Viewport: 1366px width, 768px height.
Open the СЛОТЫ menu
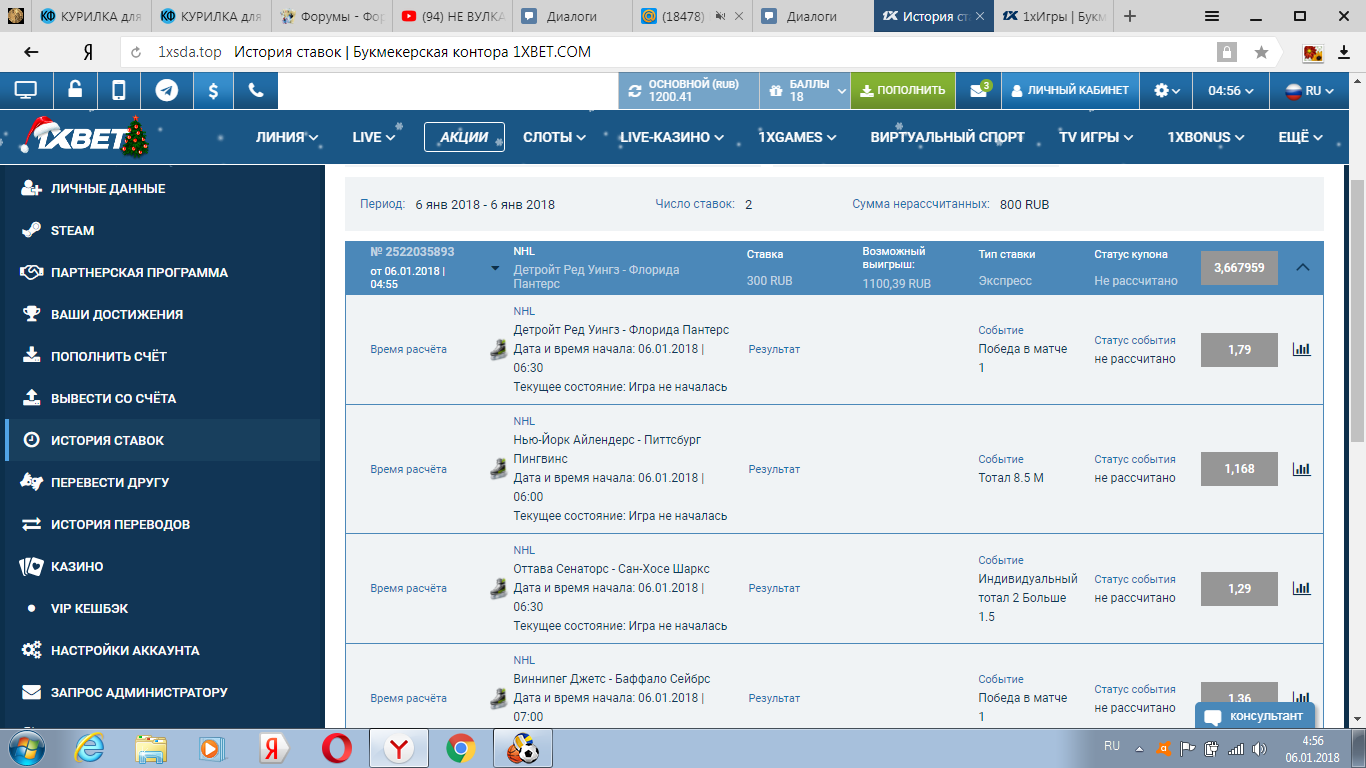tap(554, 137)
